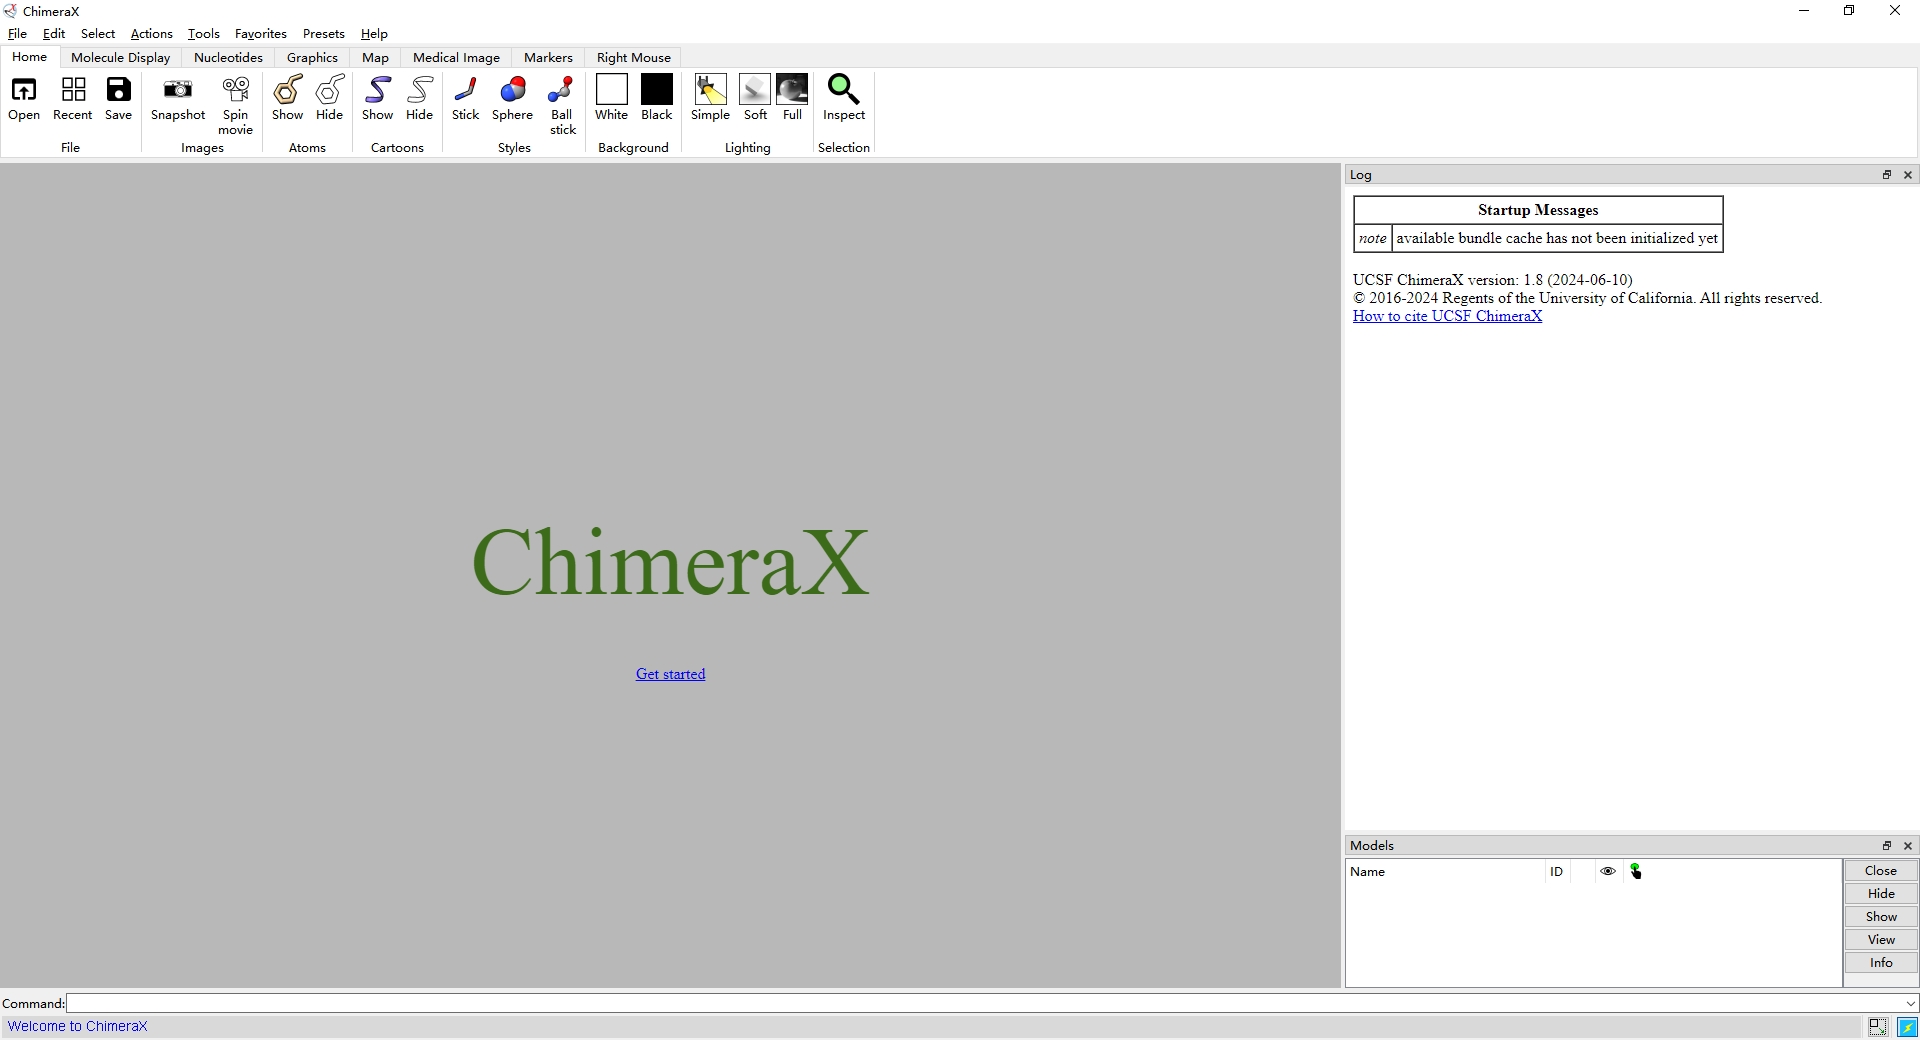
Task: Click the selection column header icon in Models
Action: 1636,871
